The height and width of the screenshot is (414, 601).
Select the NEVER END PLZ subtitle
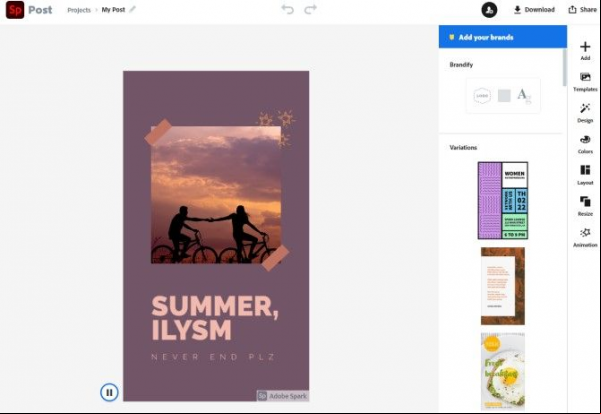213,357
